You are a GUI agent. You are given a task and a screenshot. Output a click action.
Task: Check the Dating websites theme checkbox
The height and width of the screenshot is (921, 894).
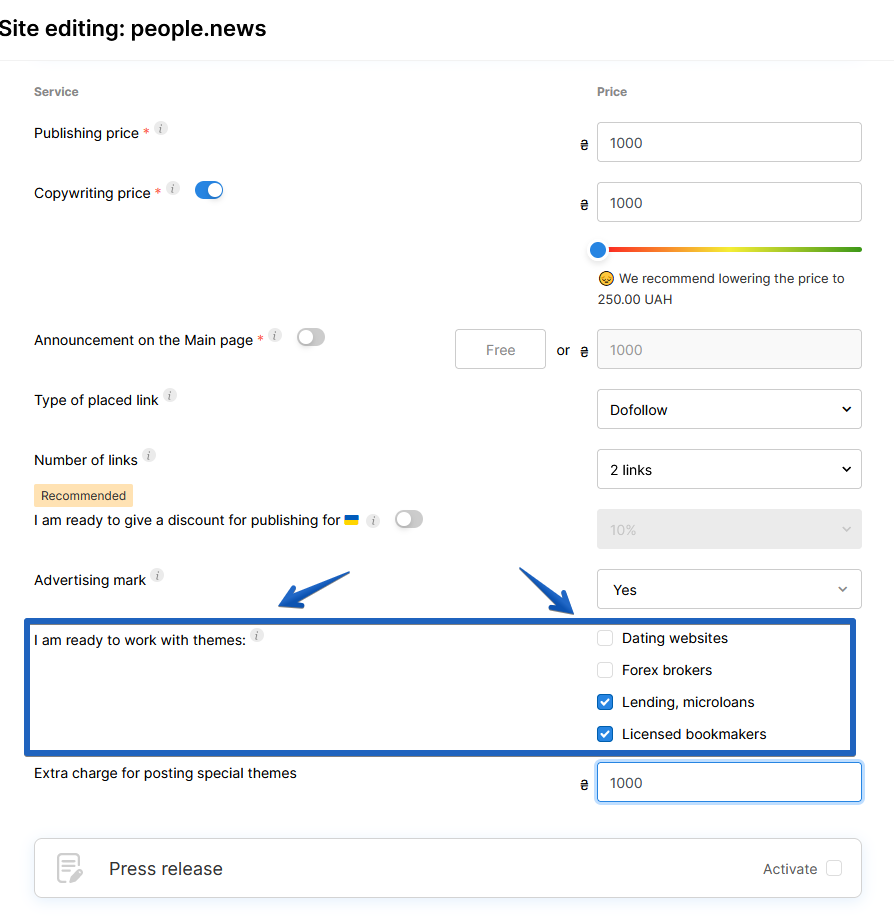tap(605, 638)
